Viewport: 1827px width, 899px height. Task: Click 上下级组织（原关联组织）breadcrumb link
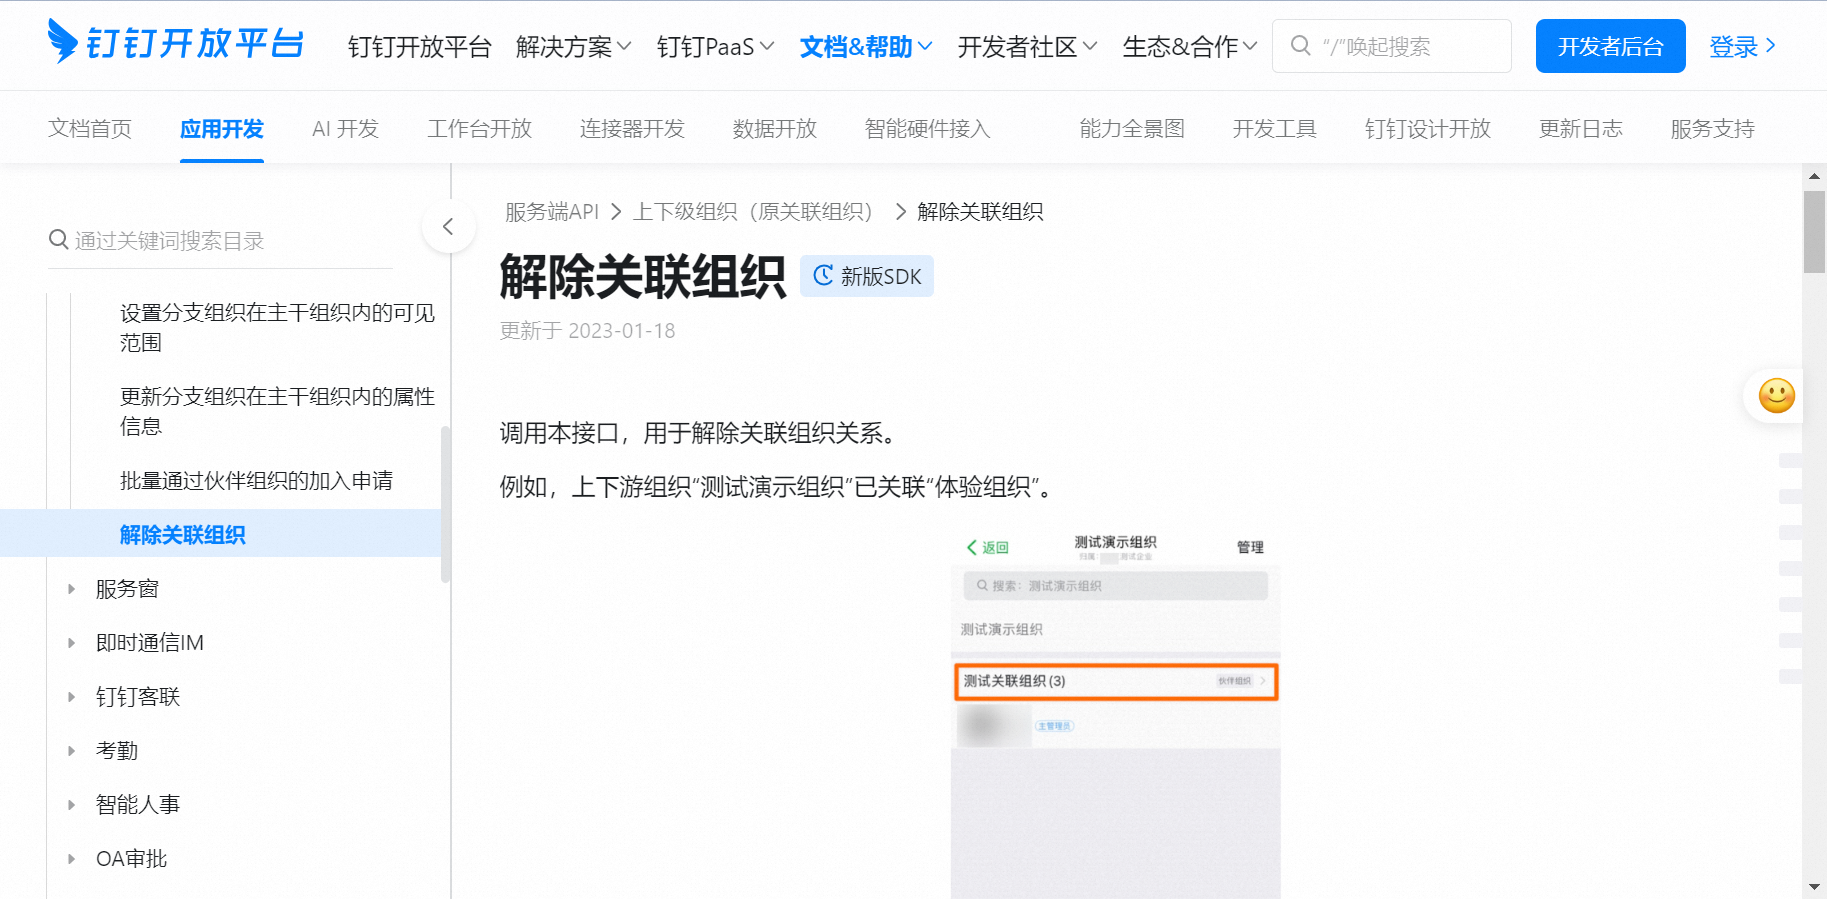(758, 212)
